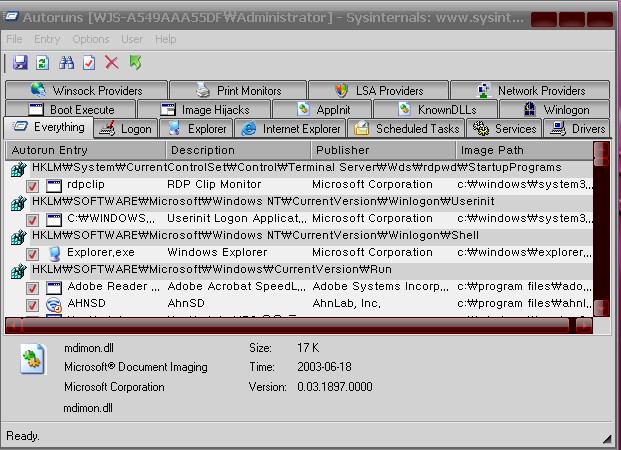The height and width of the screenshot is (450, 621).
Task: Switch to the Explorer tab
Action: coord(196,129)
